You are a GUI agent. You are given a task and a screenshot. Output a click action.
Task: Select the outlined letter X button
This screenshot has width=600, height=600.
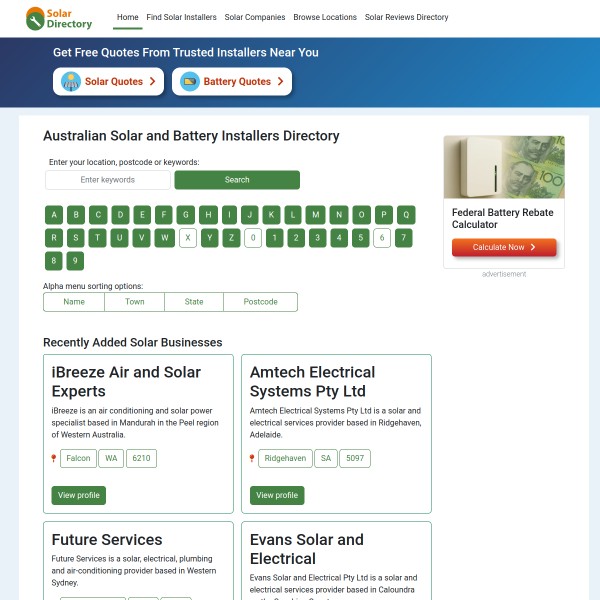pyautogui.click(x=188, y=238)
